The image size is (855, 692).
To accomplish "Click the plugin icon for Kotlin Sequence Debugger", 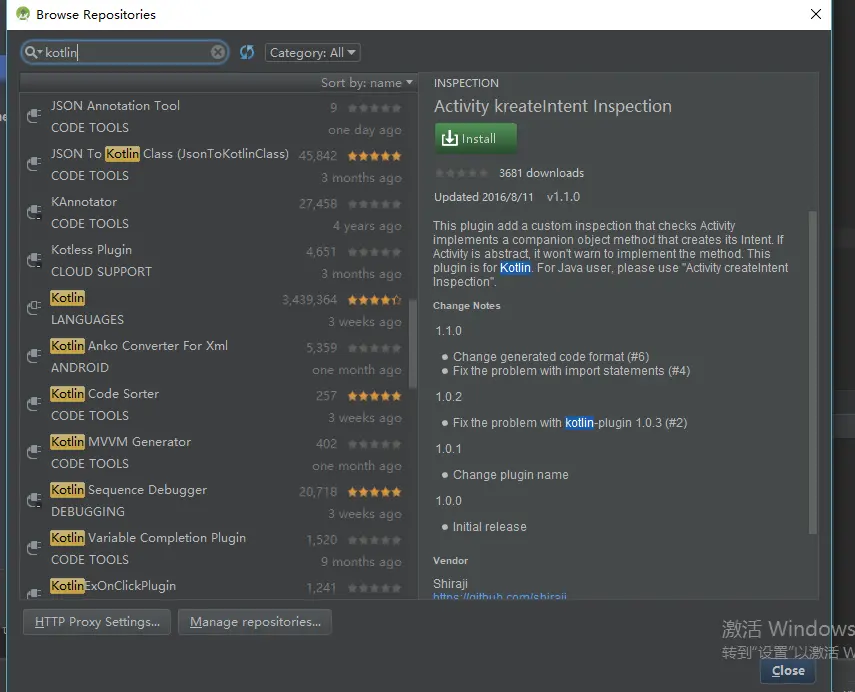I will click(x=34, y=500).
